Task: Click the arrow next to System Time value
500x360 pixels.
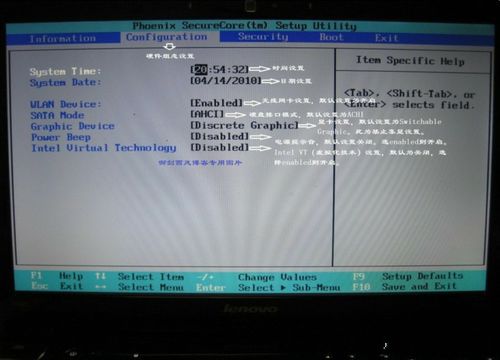Action: (x=260, y=69)
